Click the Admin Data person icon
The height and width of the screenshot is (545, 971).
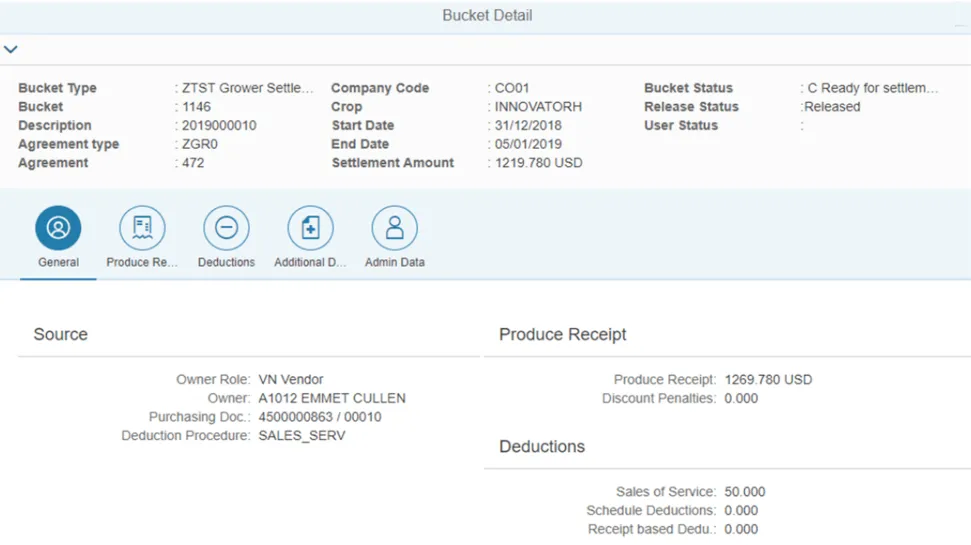(394, 228)
